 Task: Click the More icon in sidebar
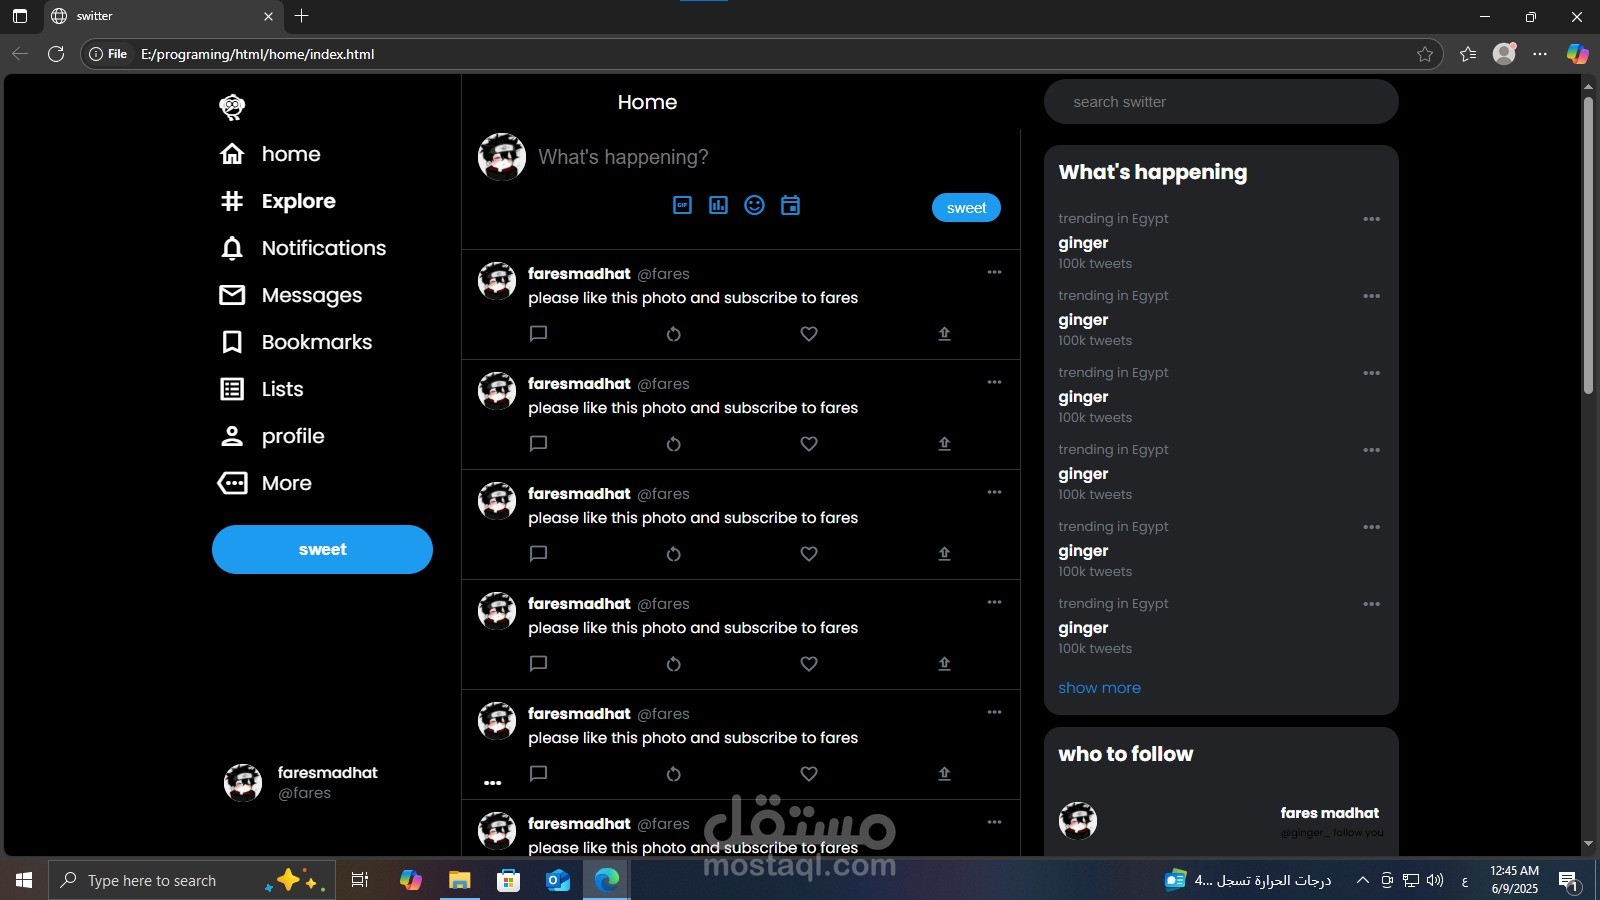(232, 483)
